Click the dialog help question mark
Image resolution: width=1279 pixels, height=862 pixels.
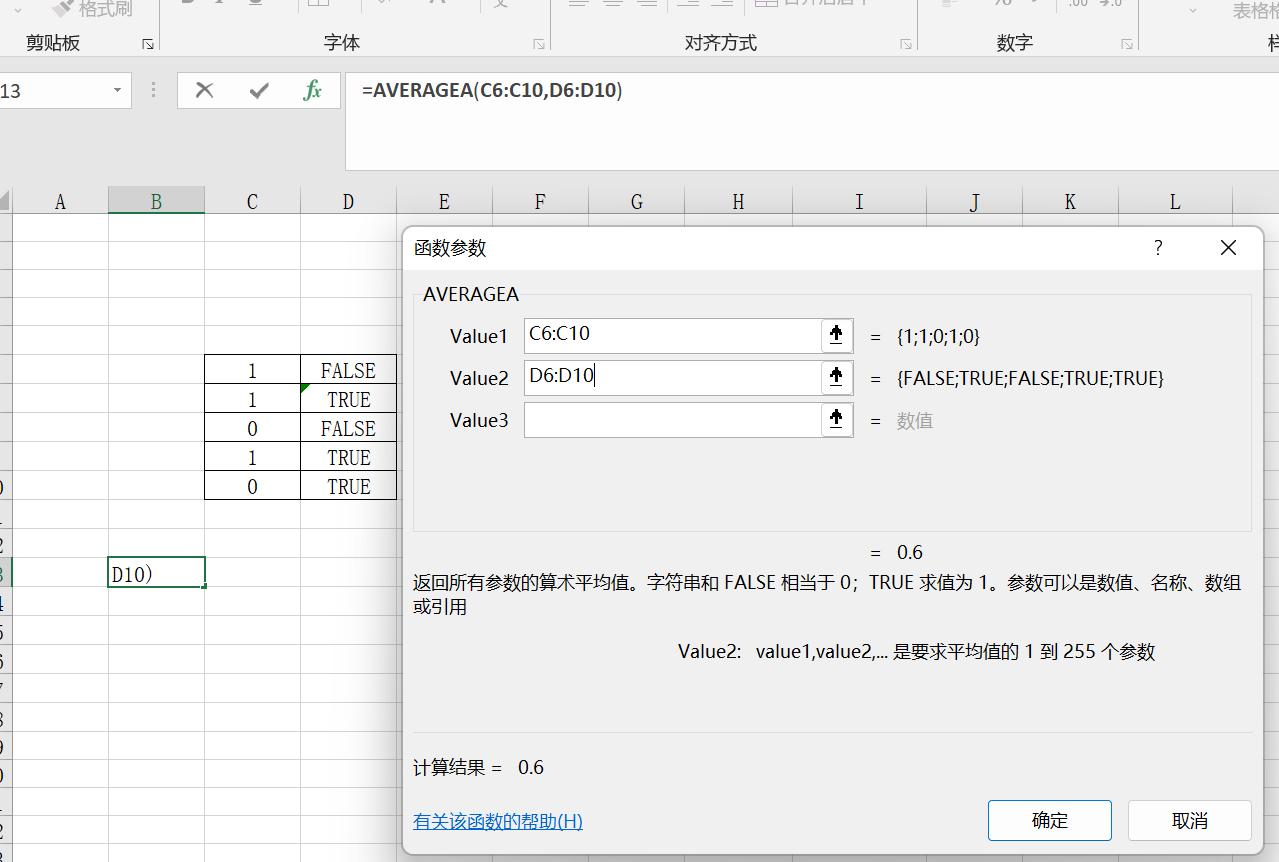coord(1158,248)
